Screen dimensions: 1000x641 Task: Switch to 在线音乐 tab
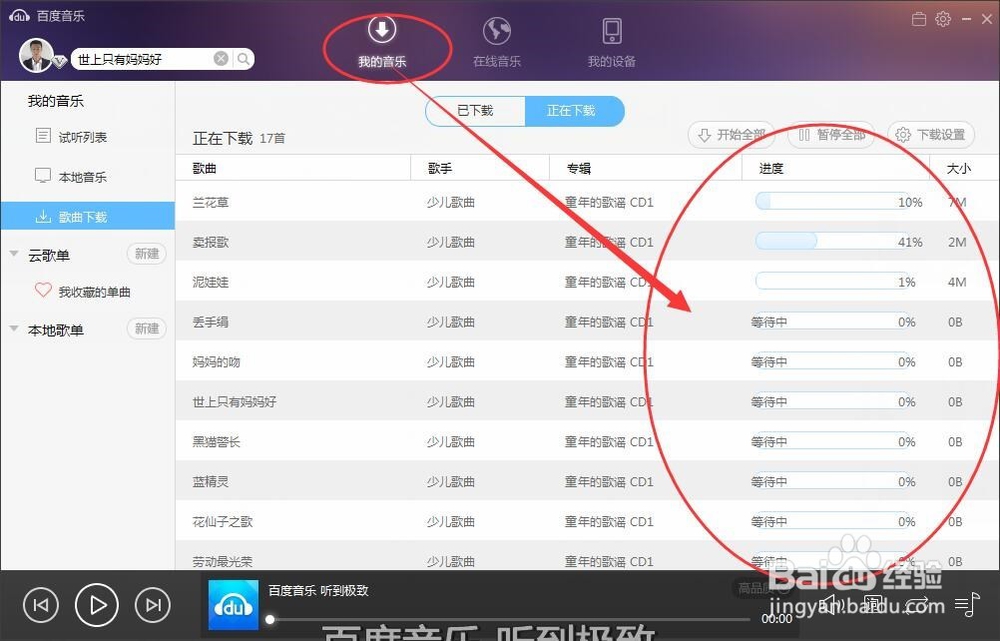pyautogui.click(x=497, y=43)
